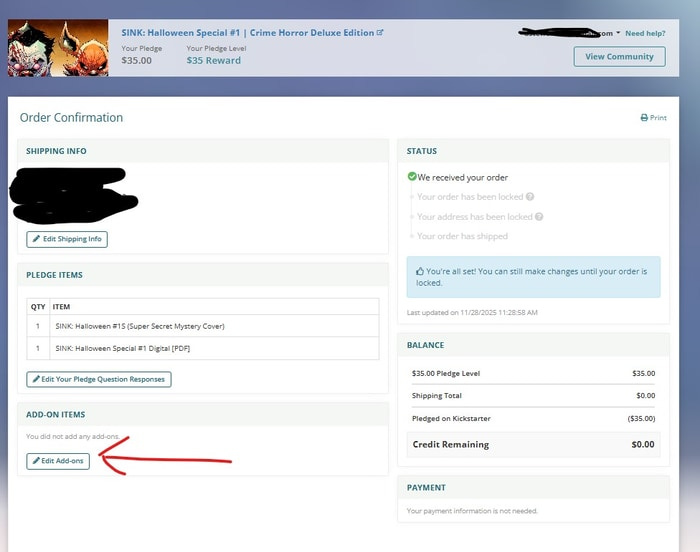The width and height of the screenshot is (700, 552).
Task: Click the ITEM column header
Action: pos(61,307)
